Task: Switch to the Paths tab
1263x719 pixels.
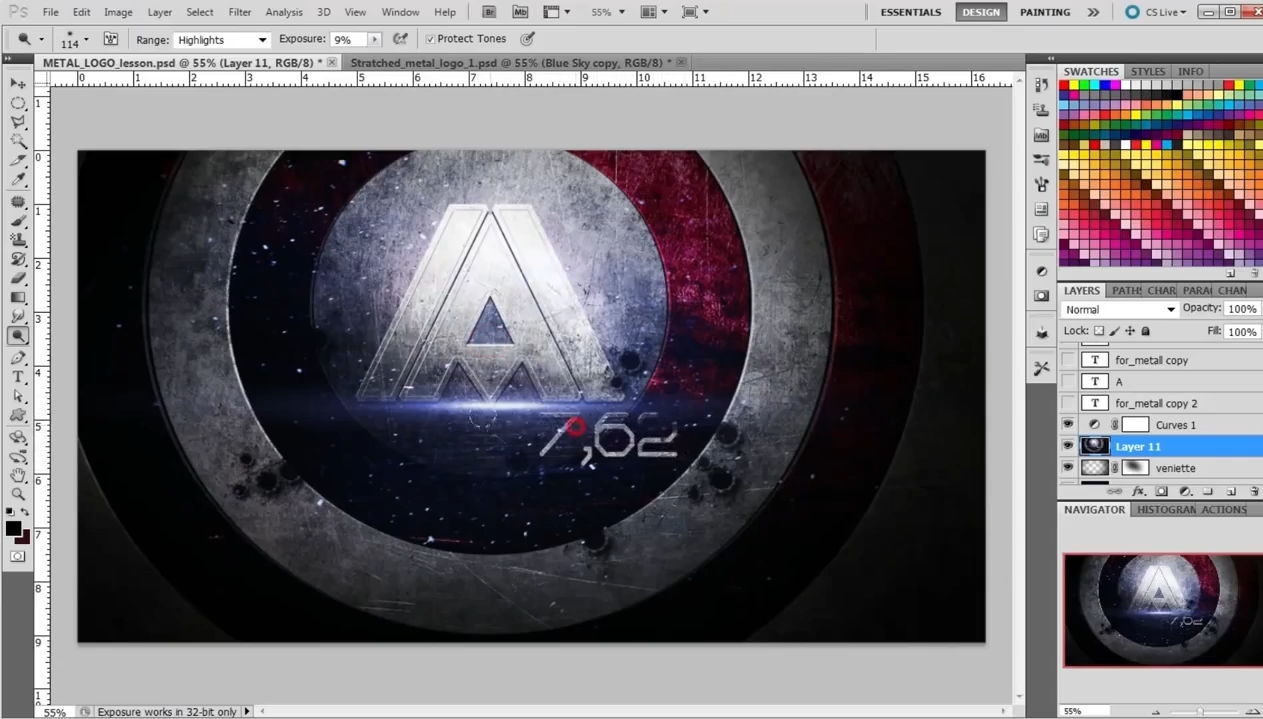Action: pos(1127,291)
